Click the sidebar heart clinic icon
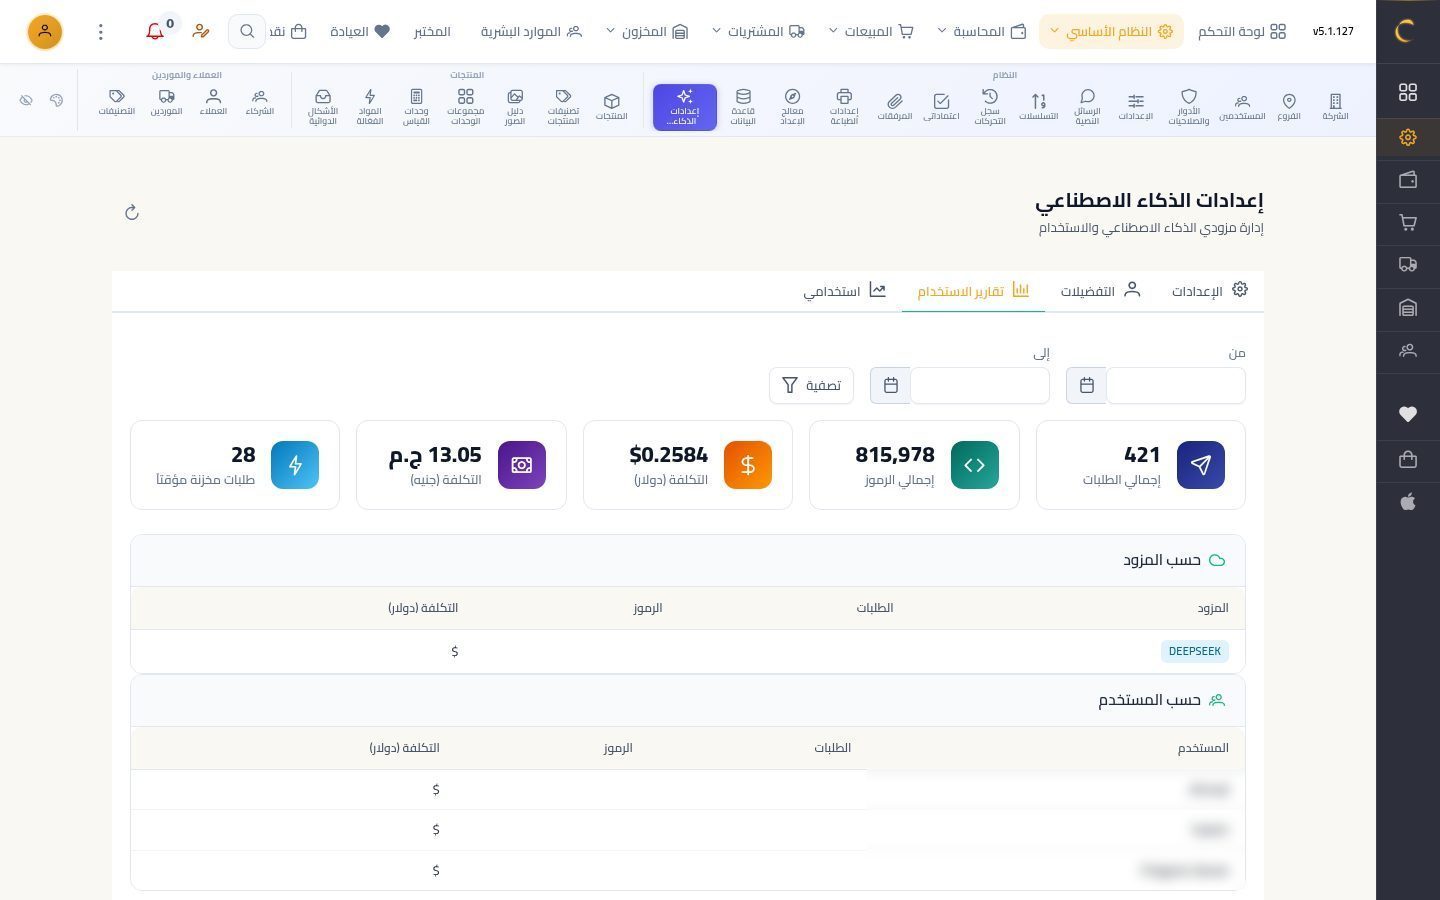Image resolution: width=1440 pixels, height=900 pixels. [x=1408, y=414]
